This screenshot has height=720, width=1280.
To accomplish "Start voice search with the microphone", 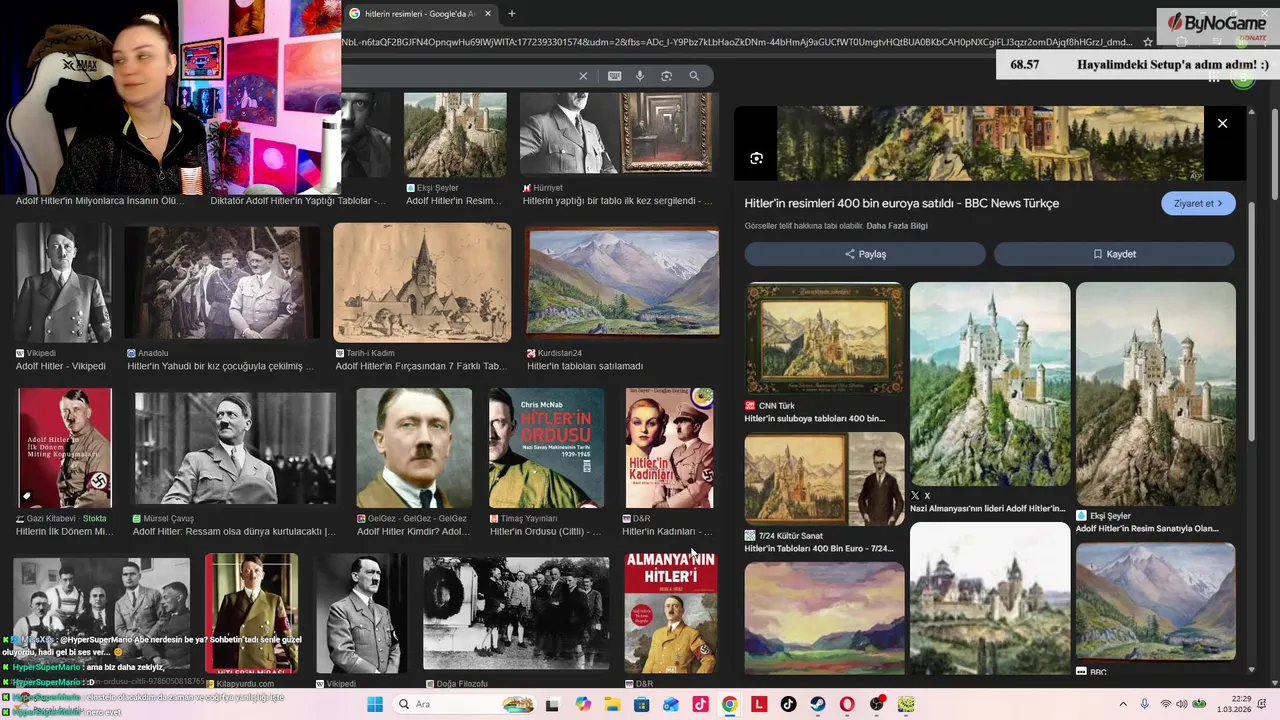I will tap(640, 76).
